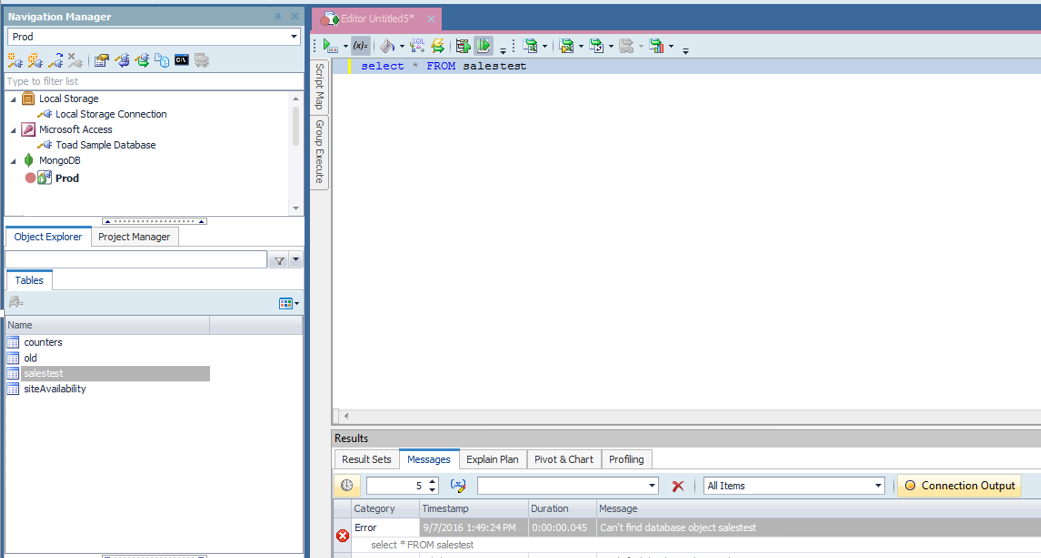Switch to the Explain Plan tab
Screen dimensions: 1041x558
(492, 459)
